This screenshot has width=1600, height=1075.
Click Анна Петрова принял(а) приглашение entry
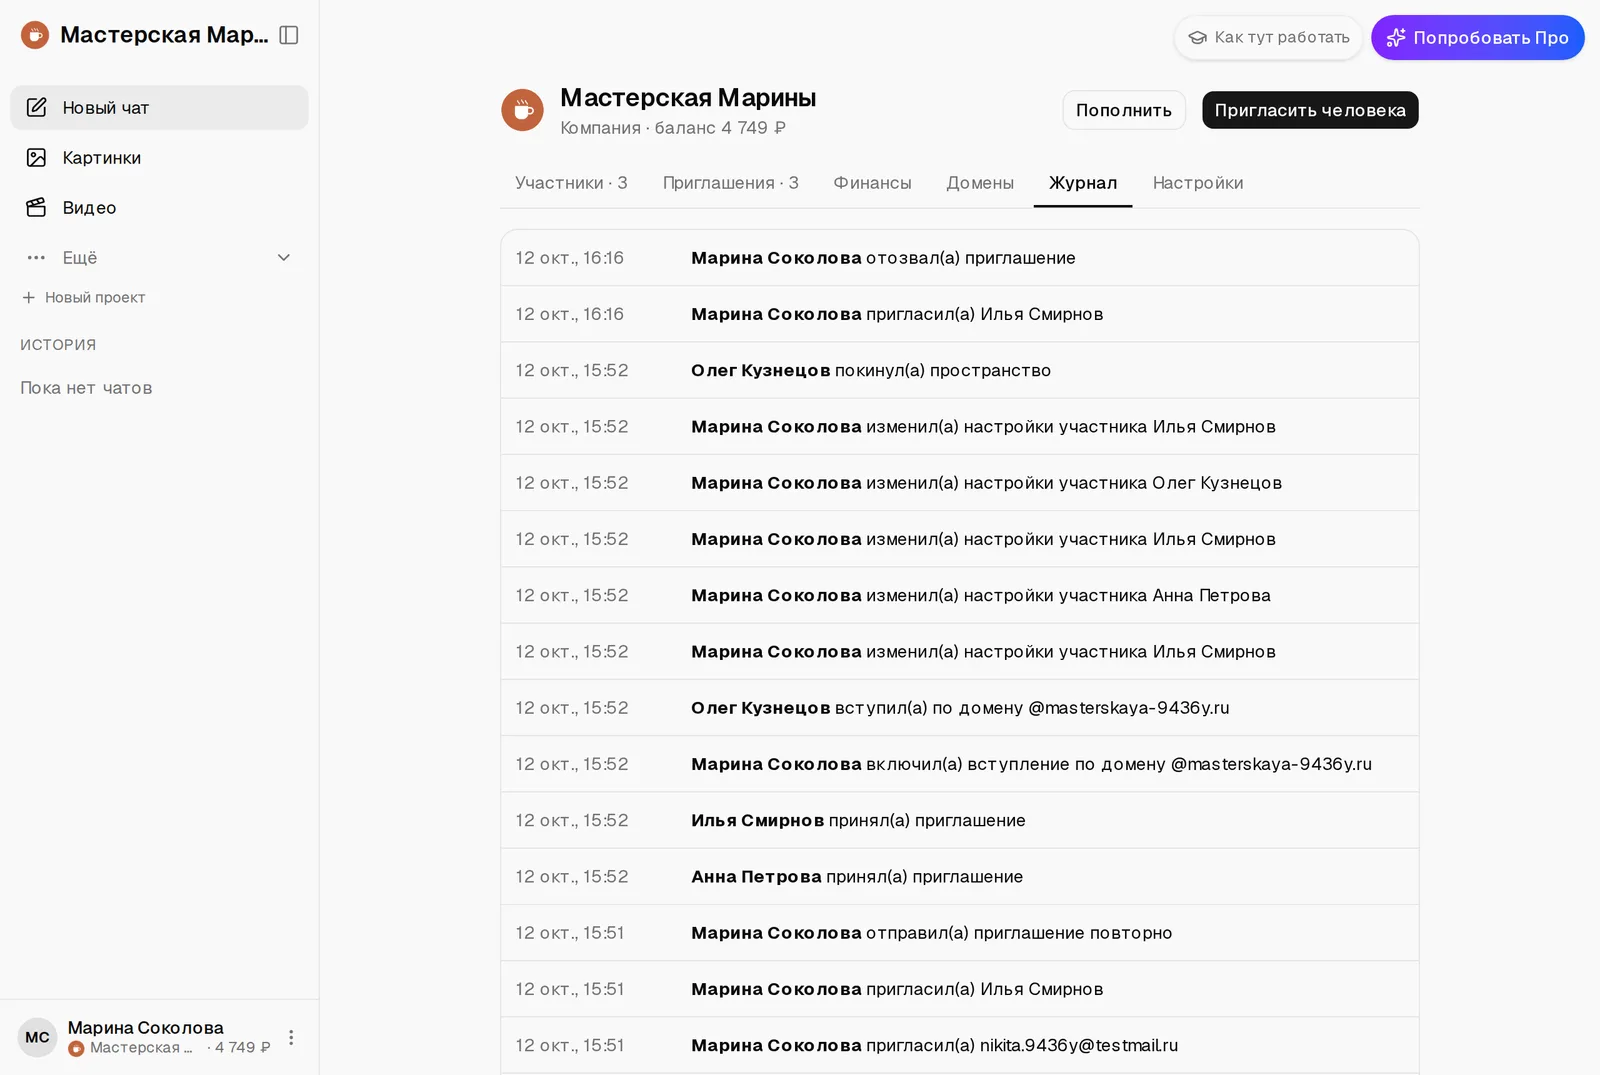click(959, 877)
